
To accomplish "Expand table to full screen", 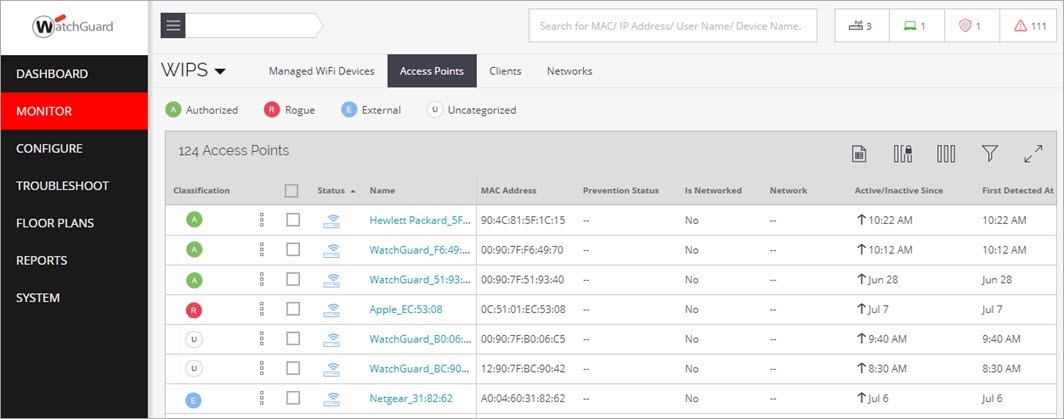I will click(x=1033, y=154).
